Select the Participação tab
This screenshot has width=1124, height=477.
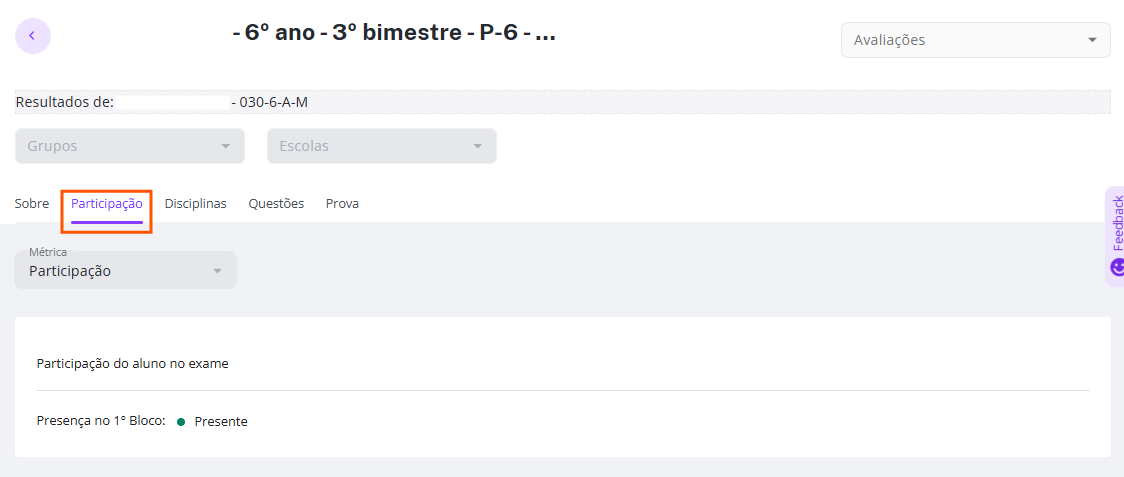(x=107, y=204)
